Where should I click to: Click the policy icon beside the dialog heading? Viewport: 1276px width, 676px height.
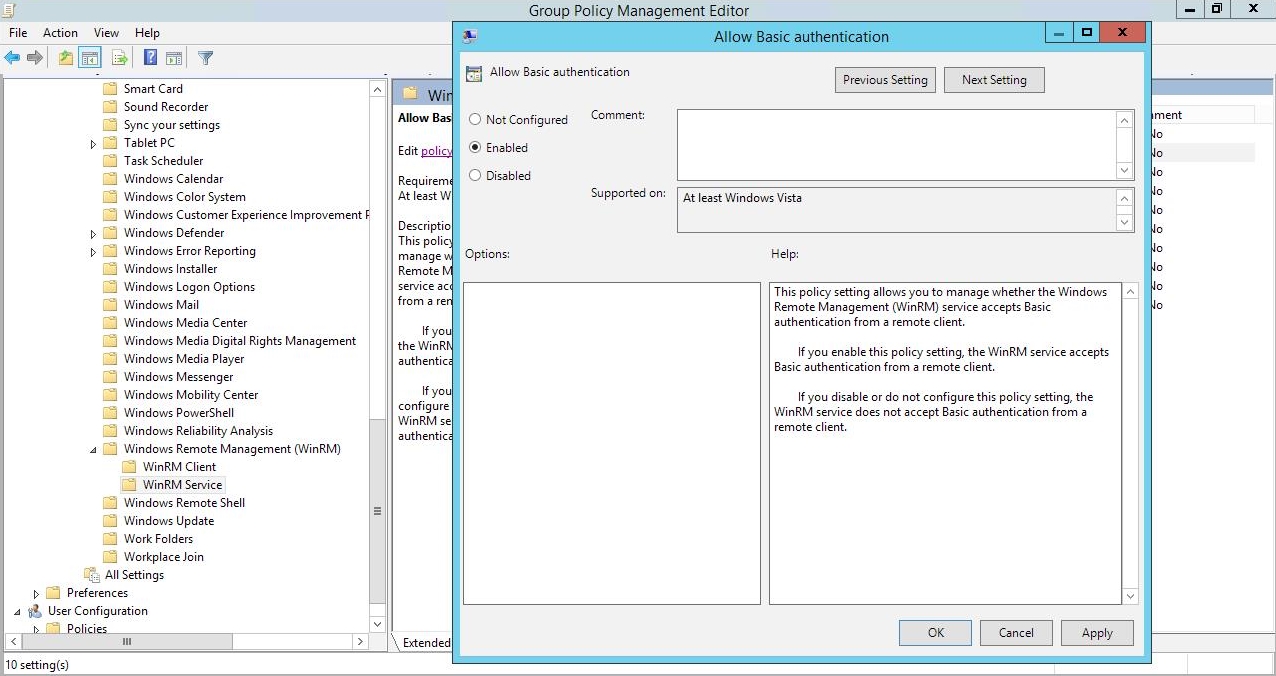point(475,73)
